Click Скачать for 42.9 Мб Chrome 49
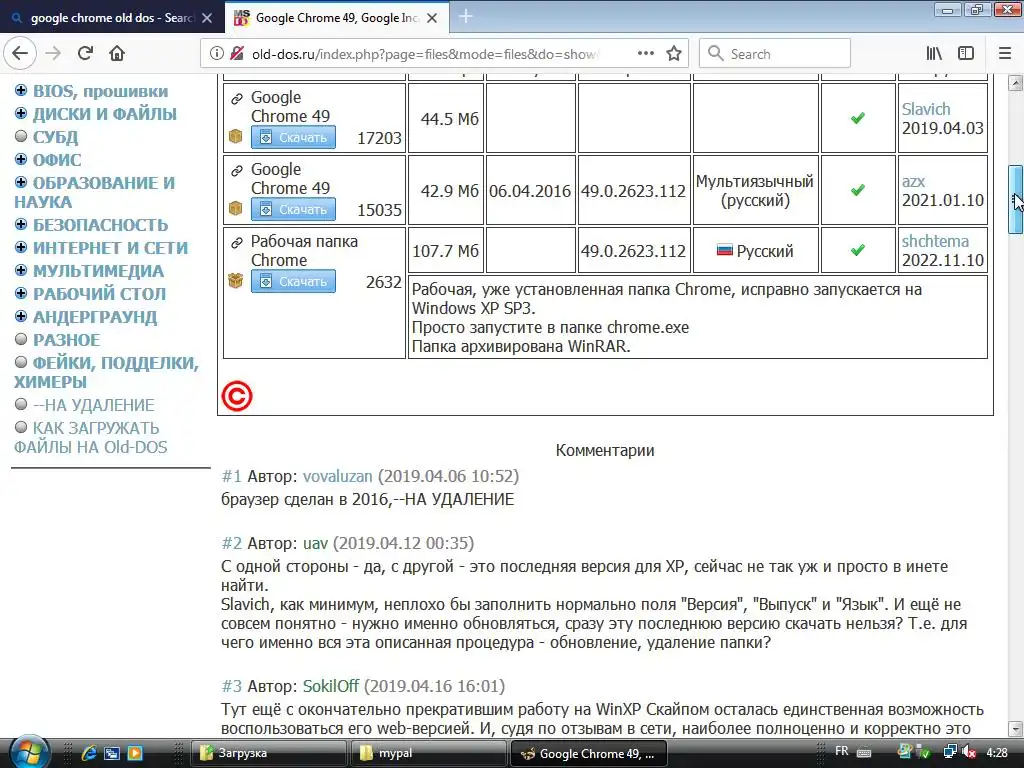 click(x=293, y=209)
